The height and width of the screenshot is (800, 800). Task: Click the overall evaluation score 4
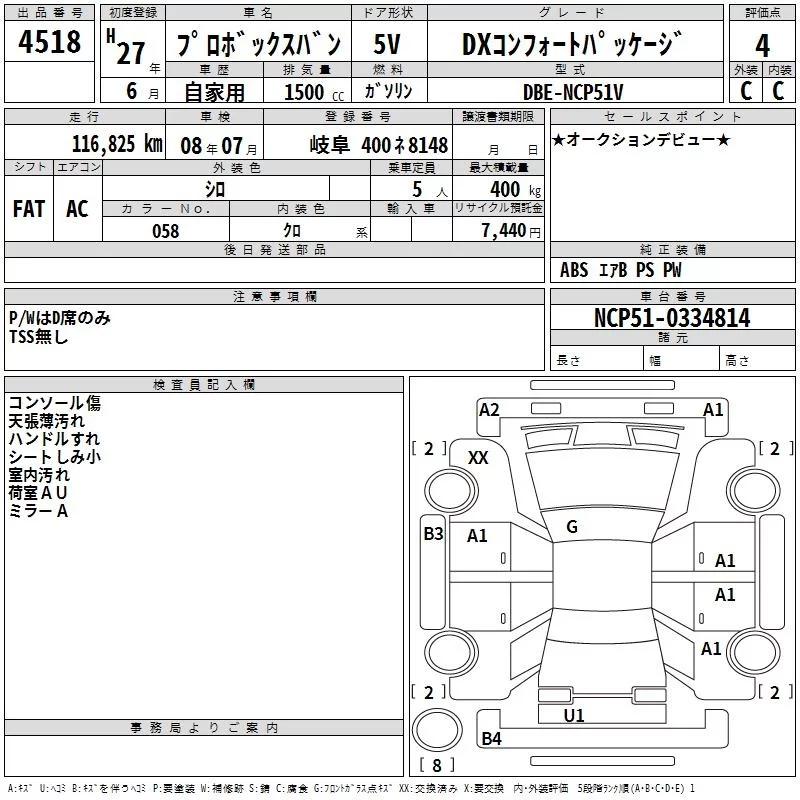pos(762,46)
